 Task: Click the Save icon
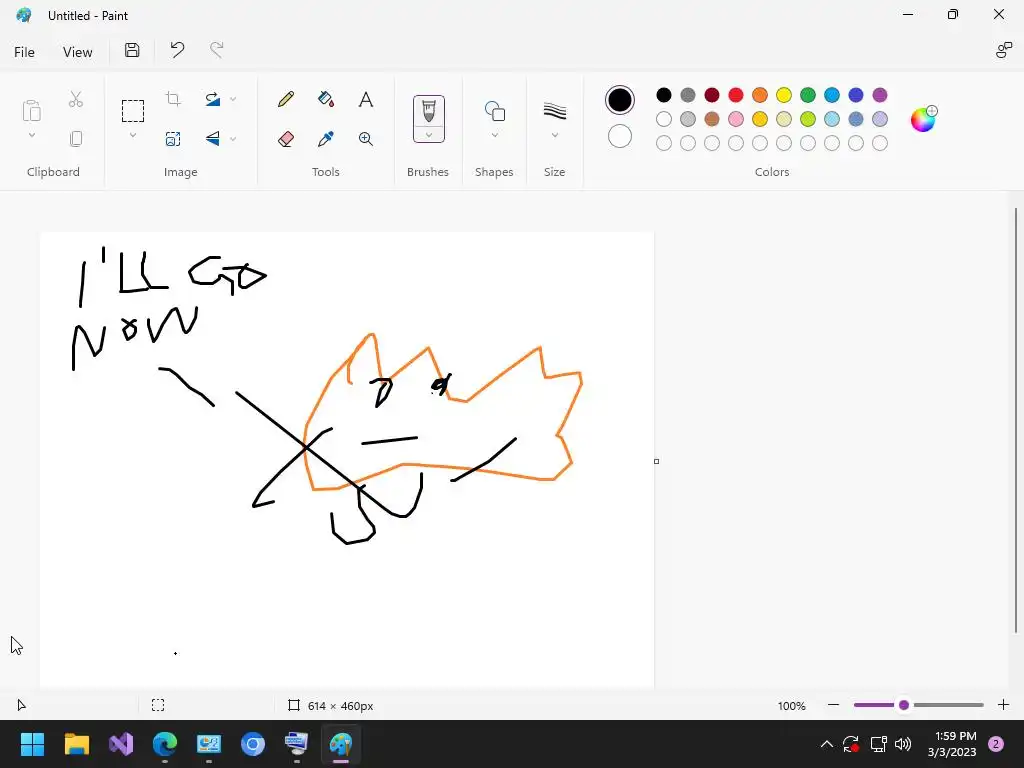coord(132,50)
